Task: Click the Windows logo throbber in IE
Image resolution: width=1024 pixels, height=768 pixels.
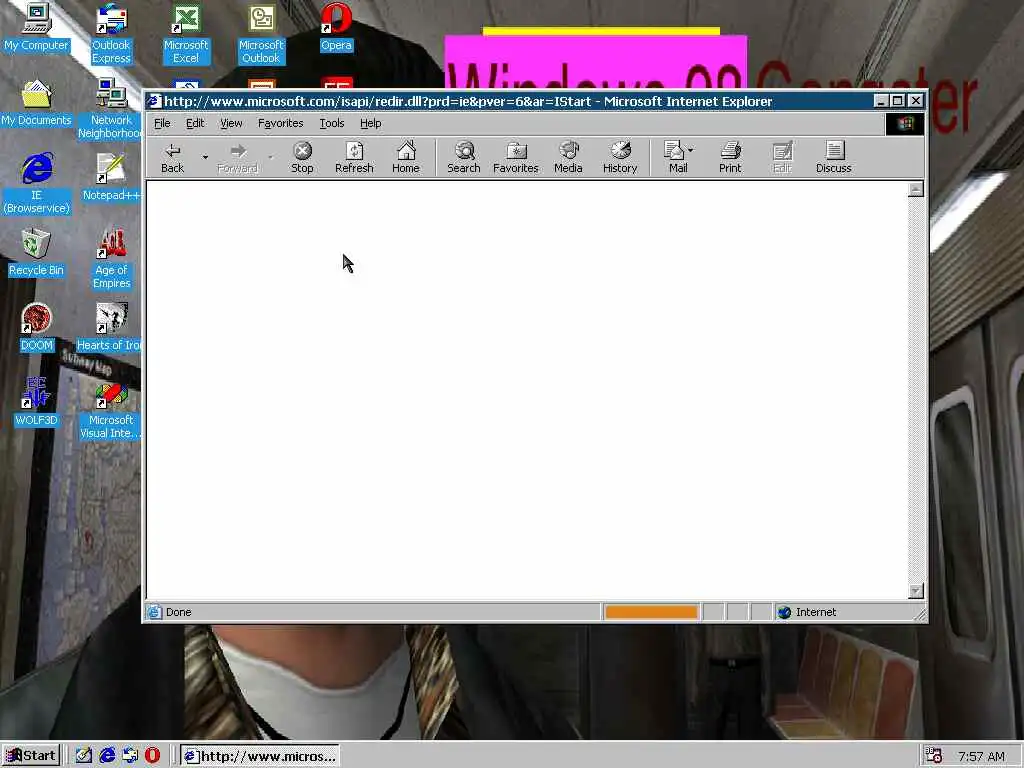Action: click(x=904, y=124)
